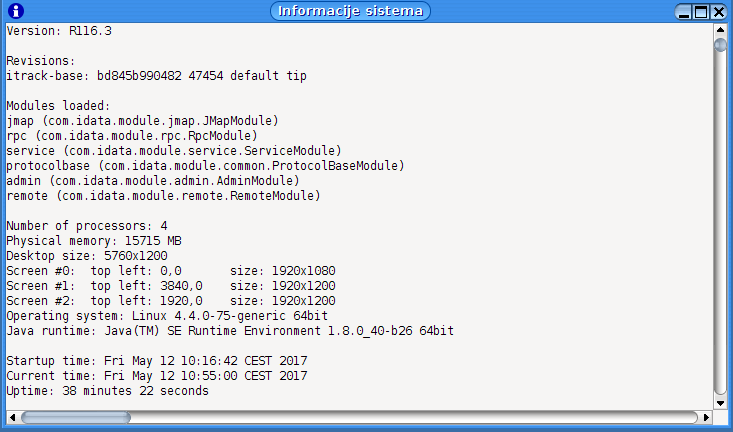Click the Uptime line of text
The height and width of the screenshot is (432, 733).
(x=108, y=391)
